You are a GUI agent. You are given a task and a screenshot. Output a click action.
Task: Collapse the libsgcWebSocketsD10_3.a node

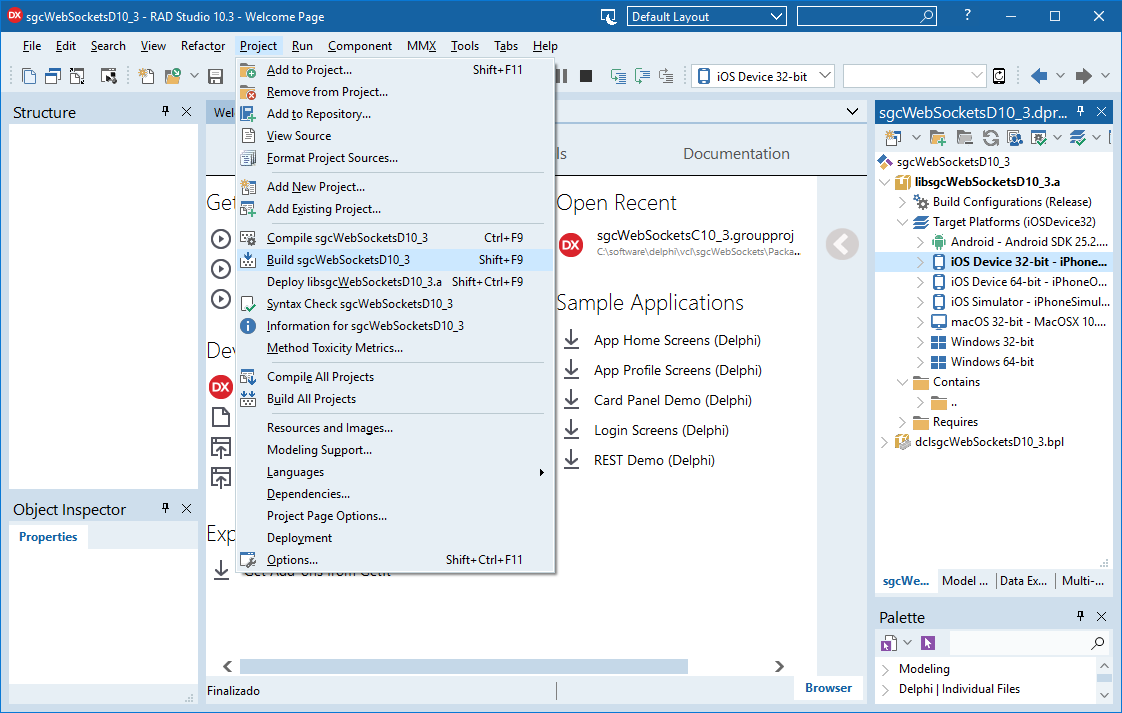tap(884, 182)
